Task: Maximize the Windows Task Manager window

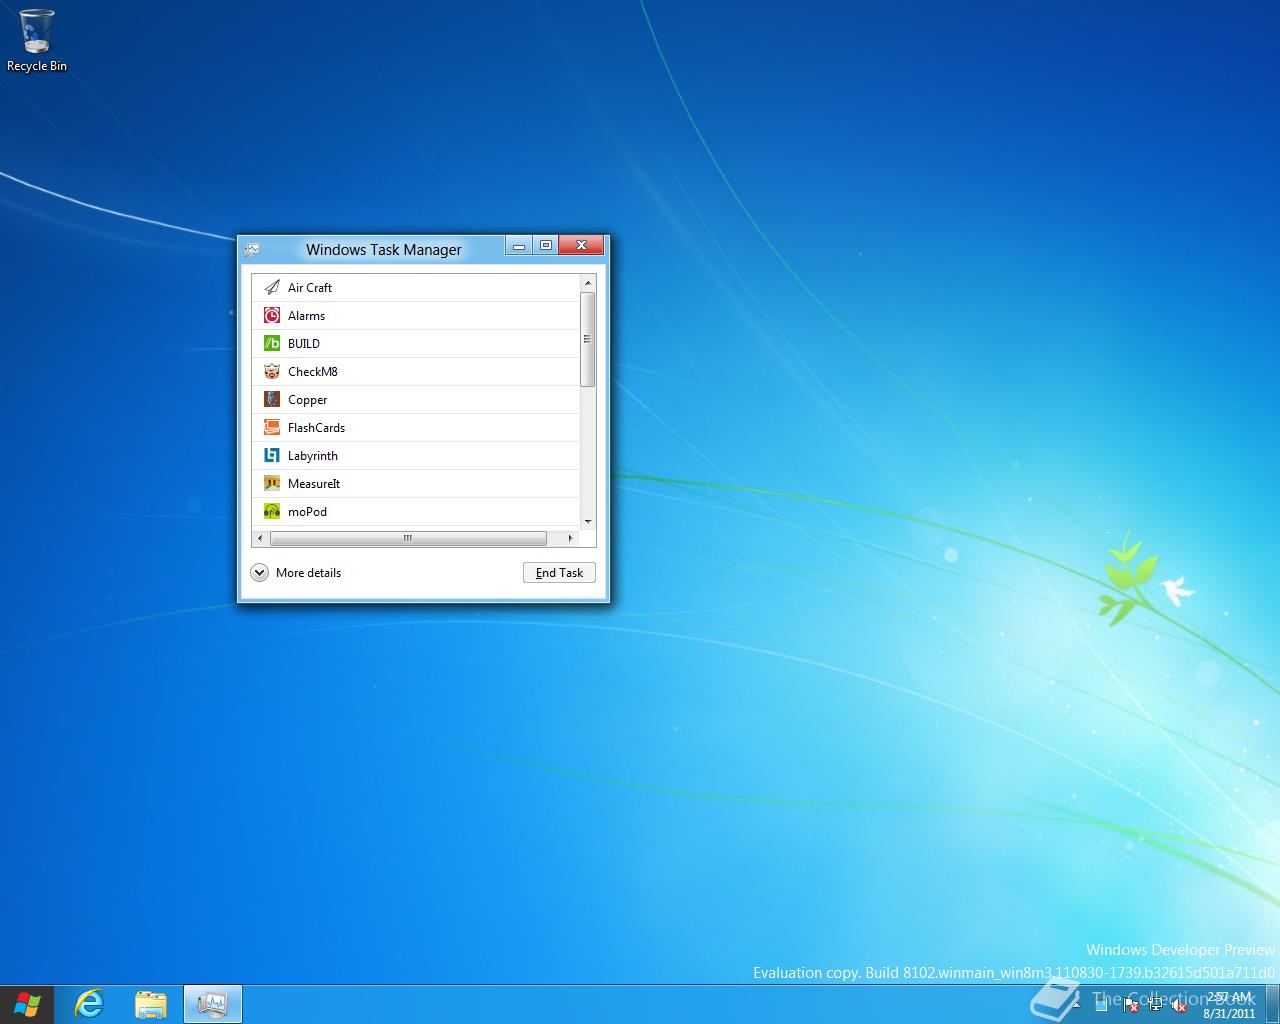Action: tap(545, 245)
